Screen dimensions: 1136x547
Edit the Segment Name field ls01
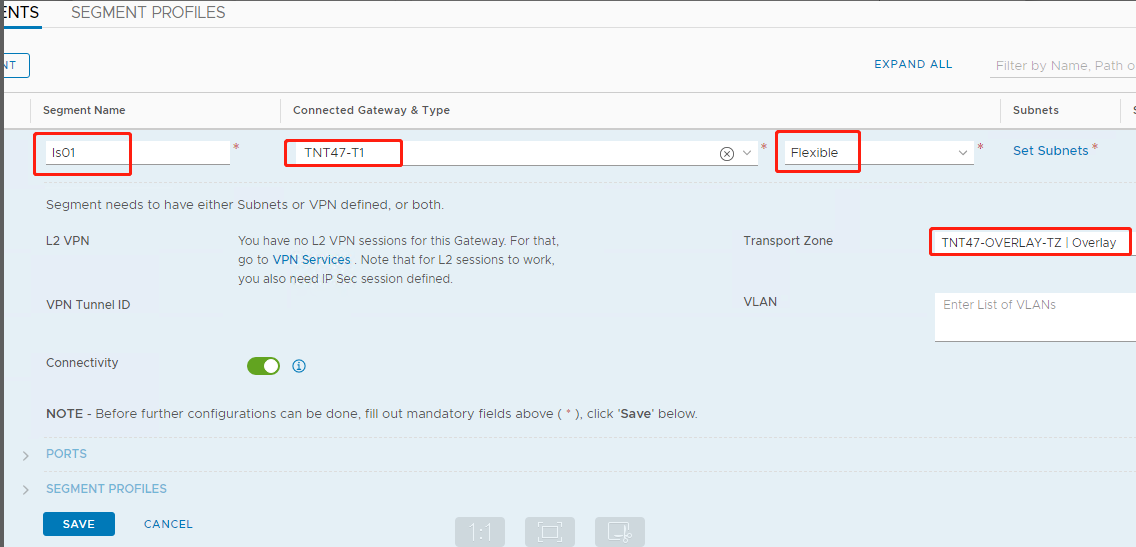pyautogui.click(x=137, y=153)
